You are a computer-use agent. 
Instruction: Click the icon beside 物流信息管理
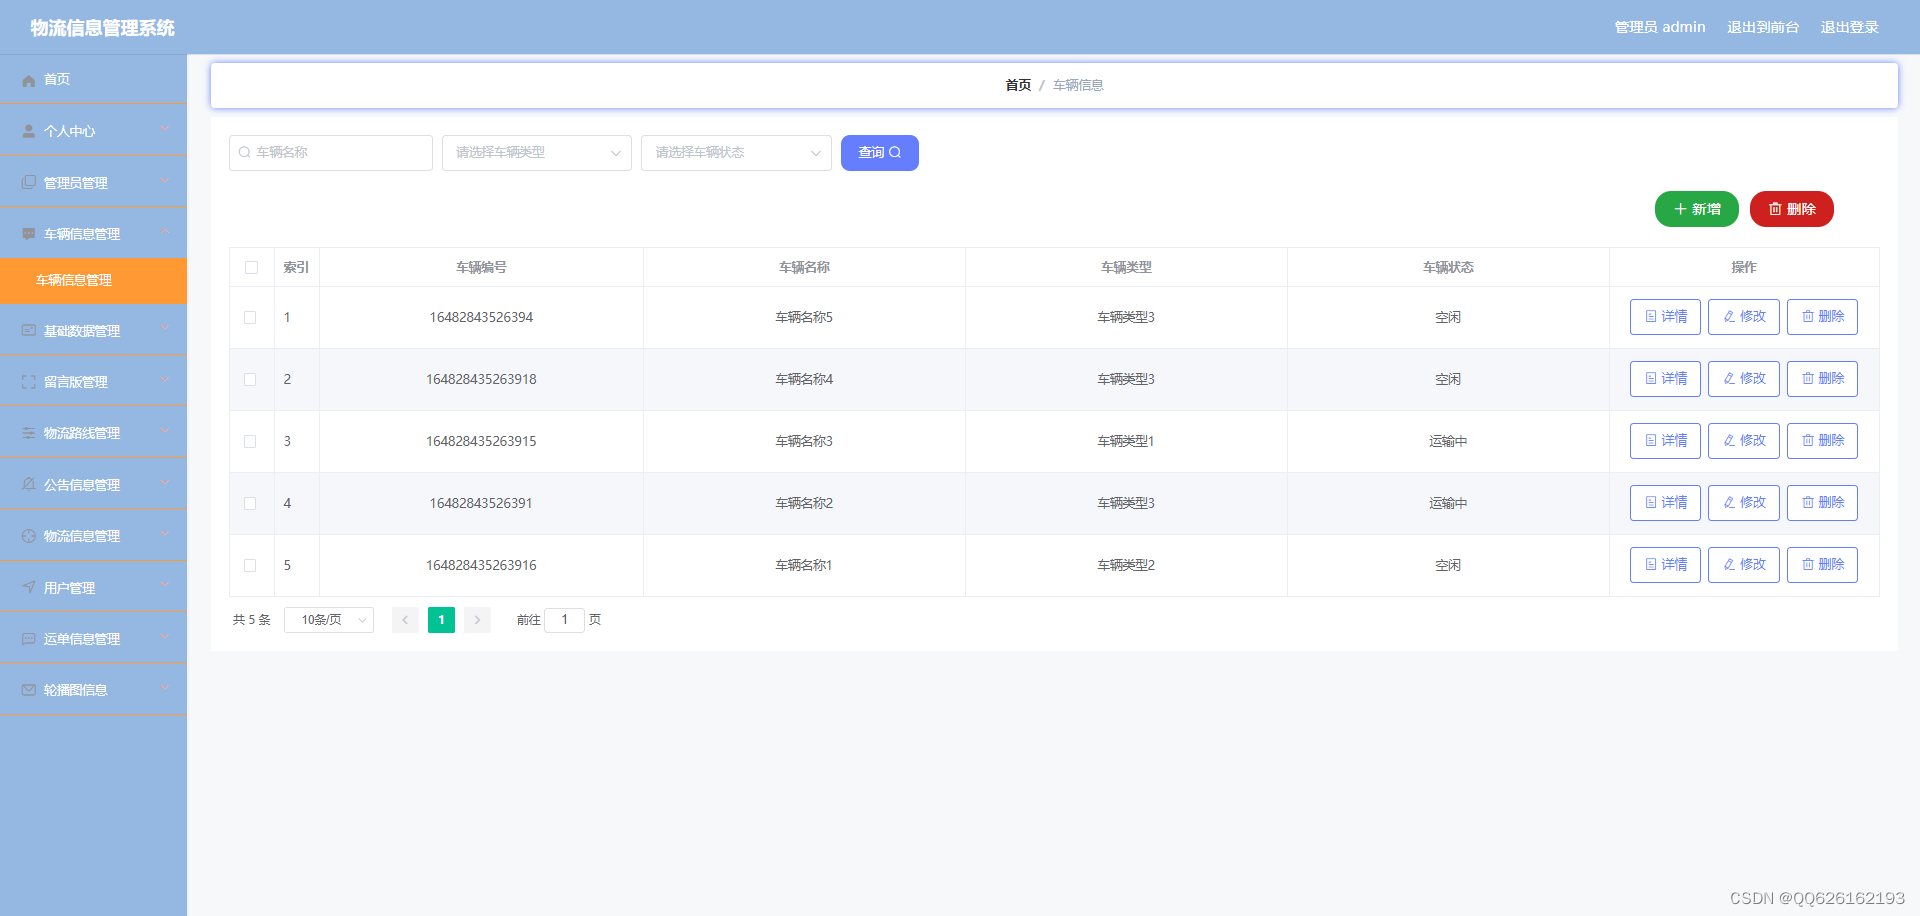pos(29,536)
